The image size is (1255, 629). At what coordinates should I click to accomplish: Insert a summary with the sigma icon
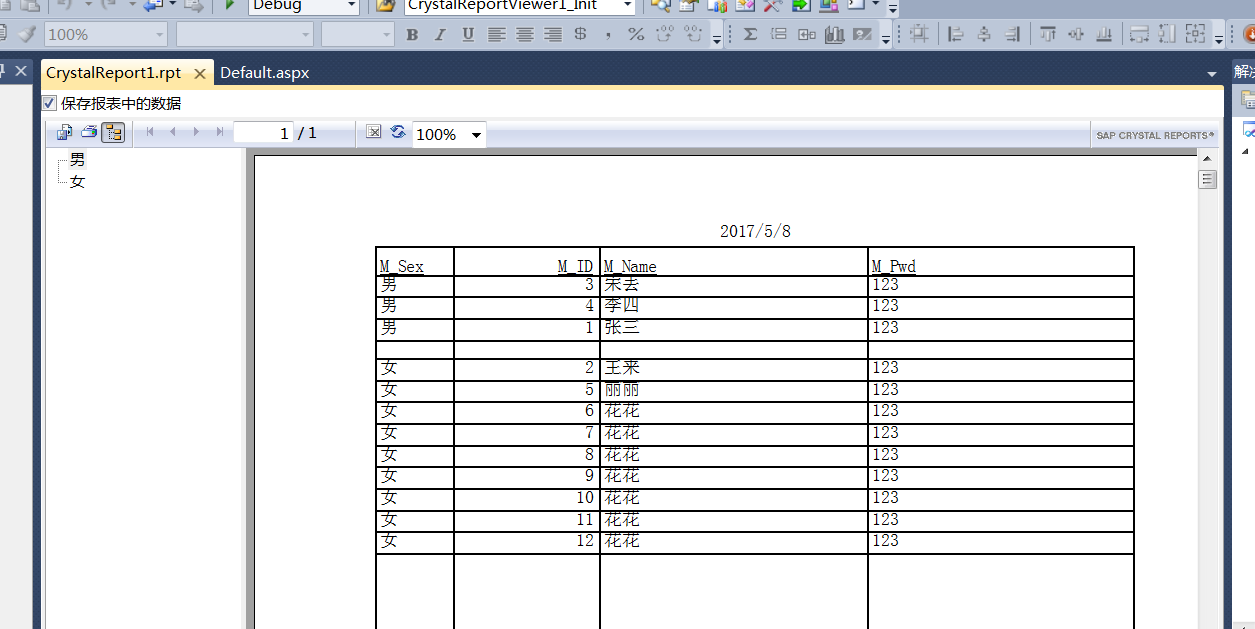[x=750, y=35]
